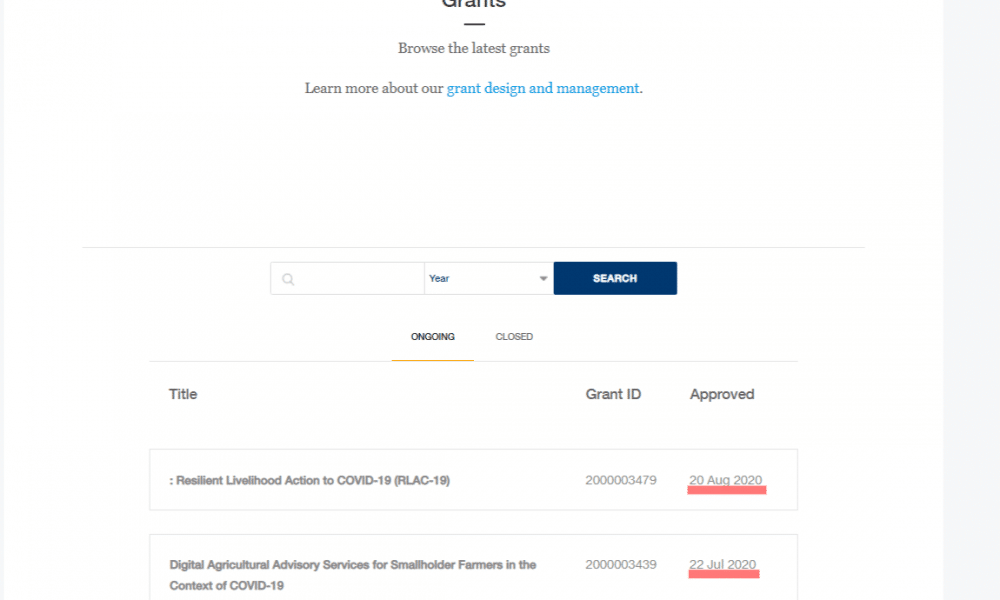Switch to the ONGOING tab

(432, 337)
